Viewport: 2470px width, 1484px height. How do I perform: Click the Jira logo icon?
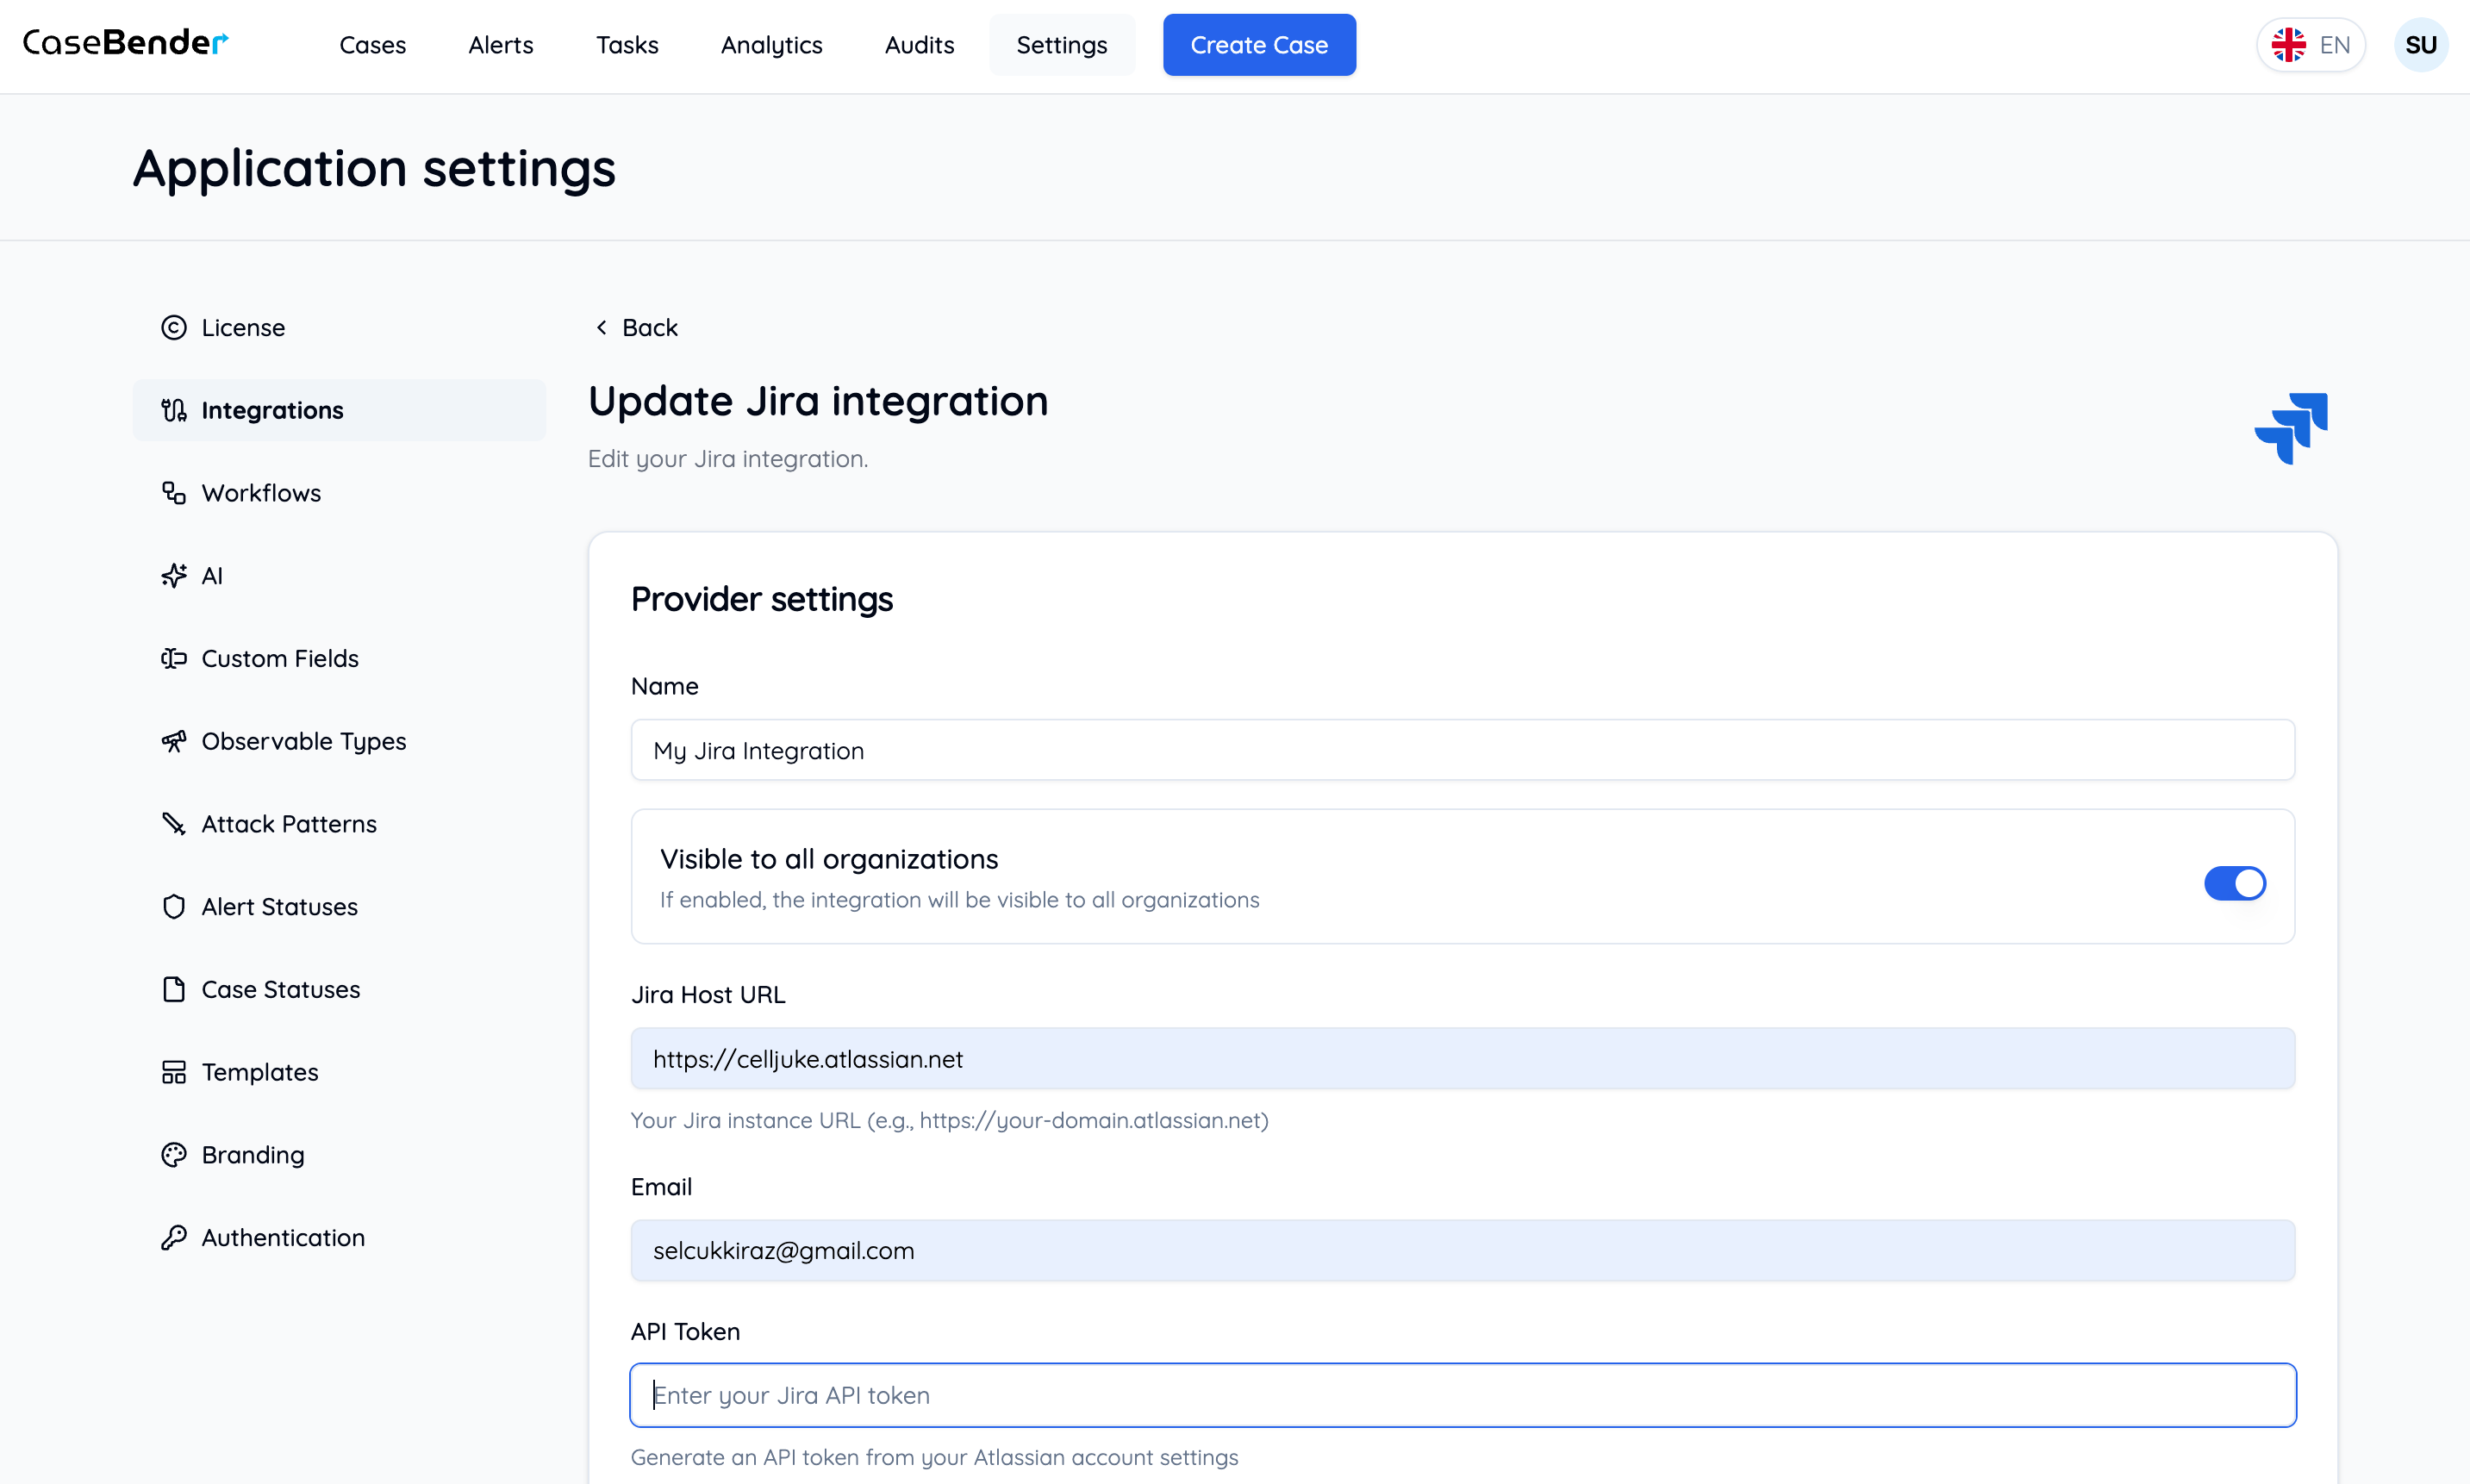2291,428
